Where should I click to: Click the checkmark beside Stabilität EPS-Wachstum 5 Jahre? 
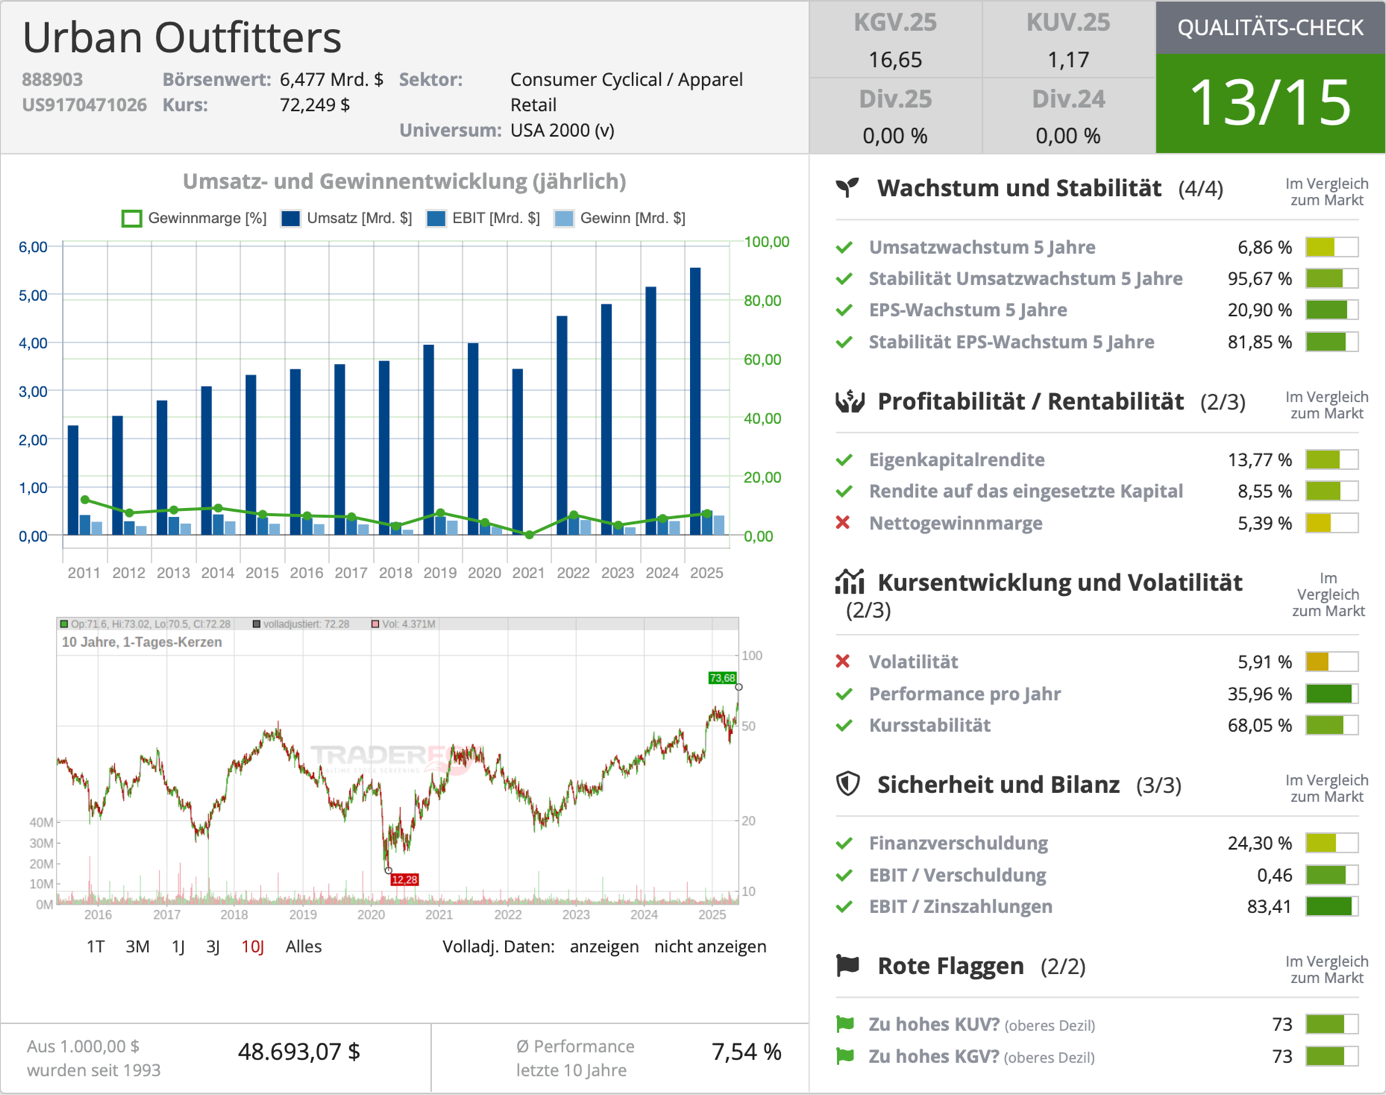[x=844, y=342]
